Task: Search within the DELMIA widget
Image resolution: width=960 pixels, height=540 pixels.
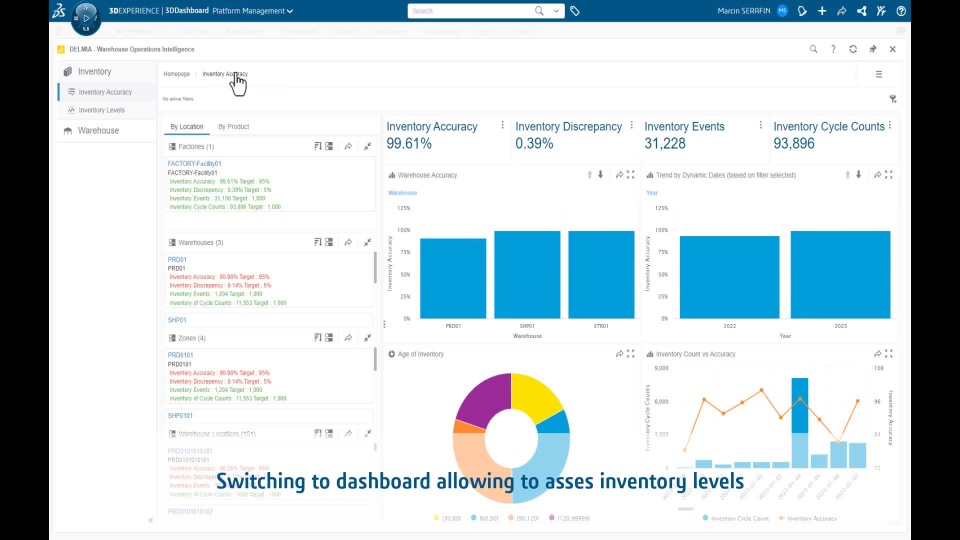Action: (x=813, y=49)
